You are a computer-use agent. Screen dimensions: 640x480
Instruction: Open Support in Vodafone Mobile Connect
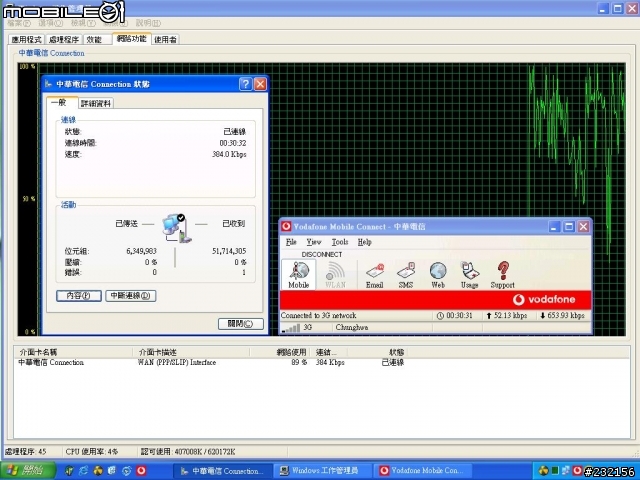(502, 275)
